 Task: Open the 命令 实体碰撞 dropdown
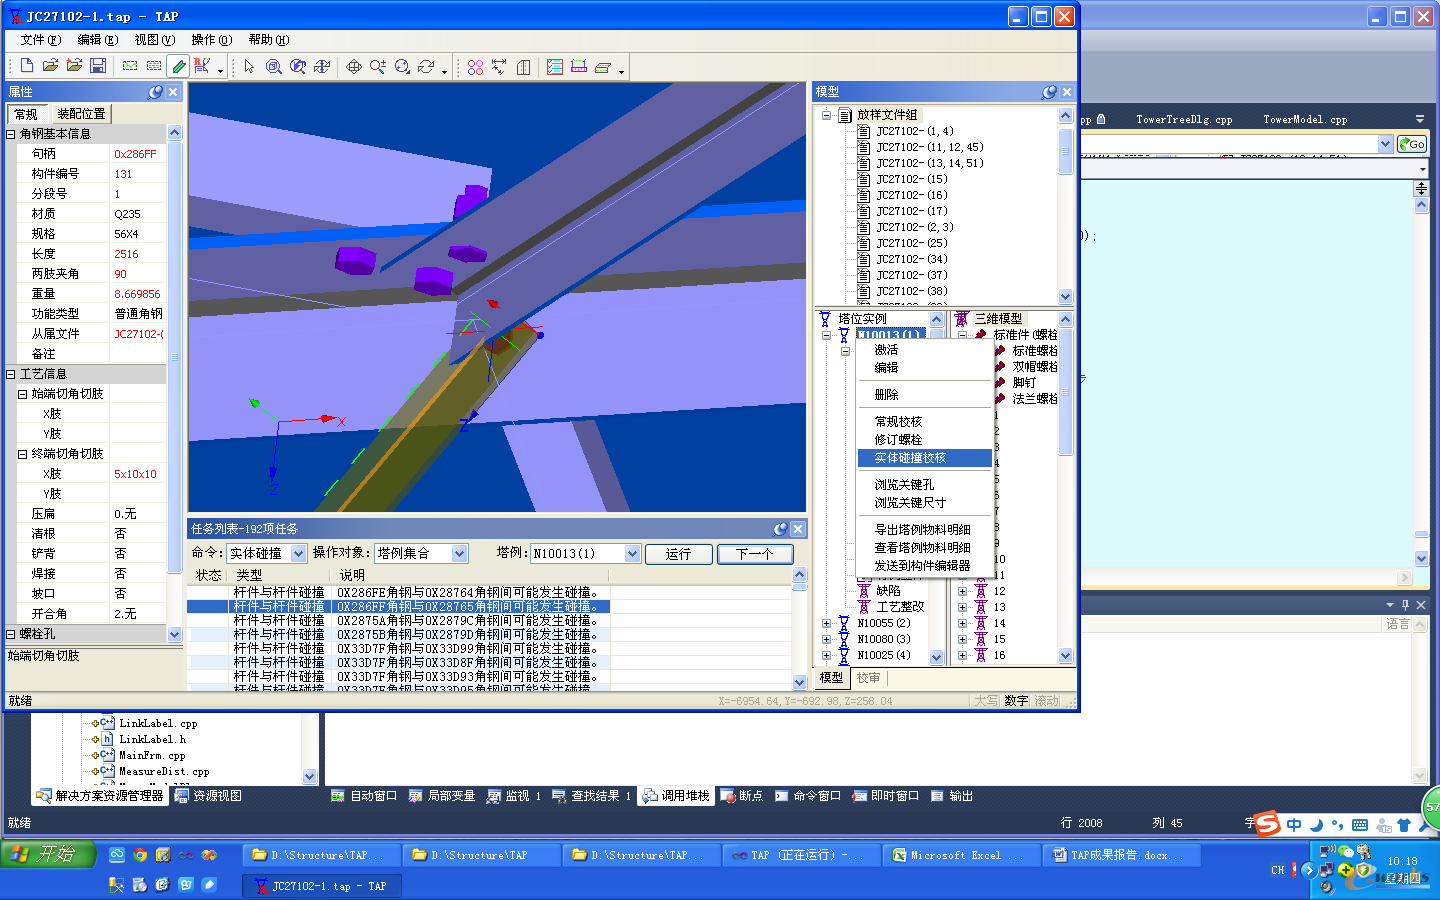point(298,554)
